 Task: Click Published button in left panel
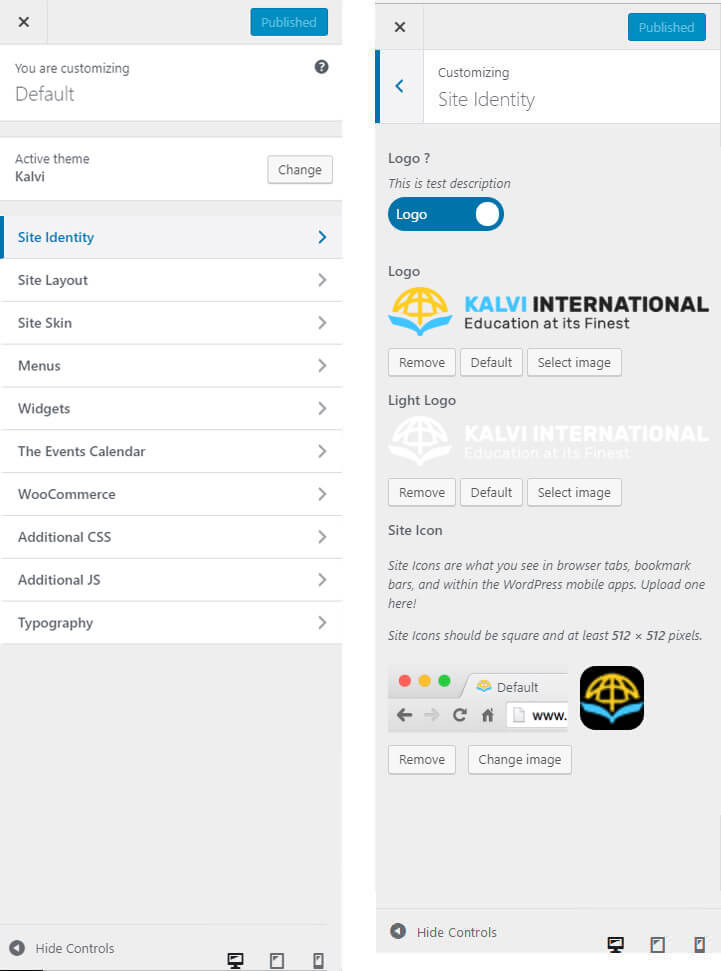(x=289, y=22)
